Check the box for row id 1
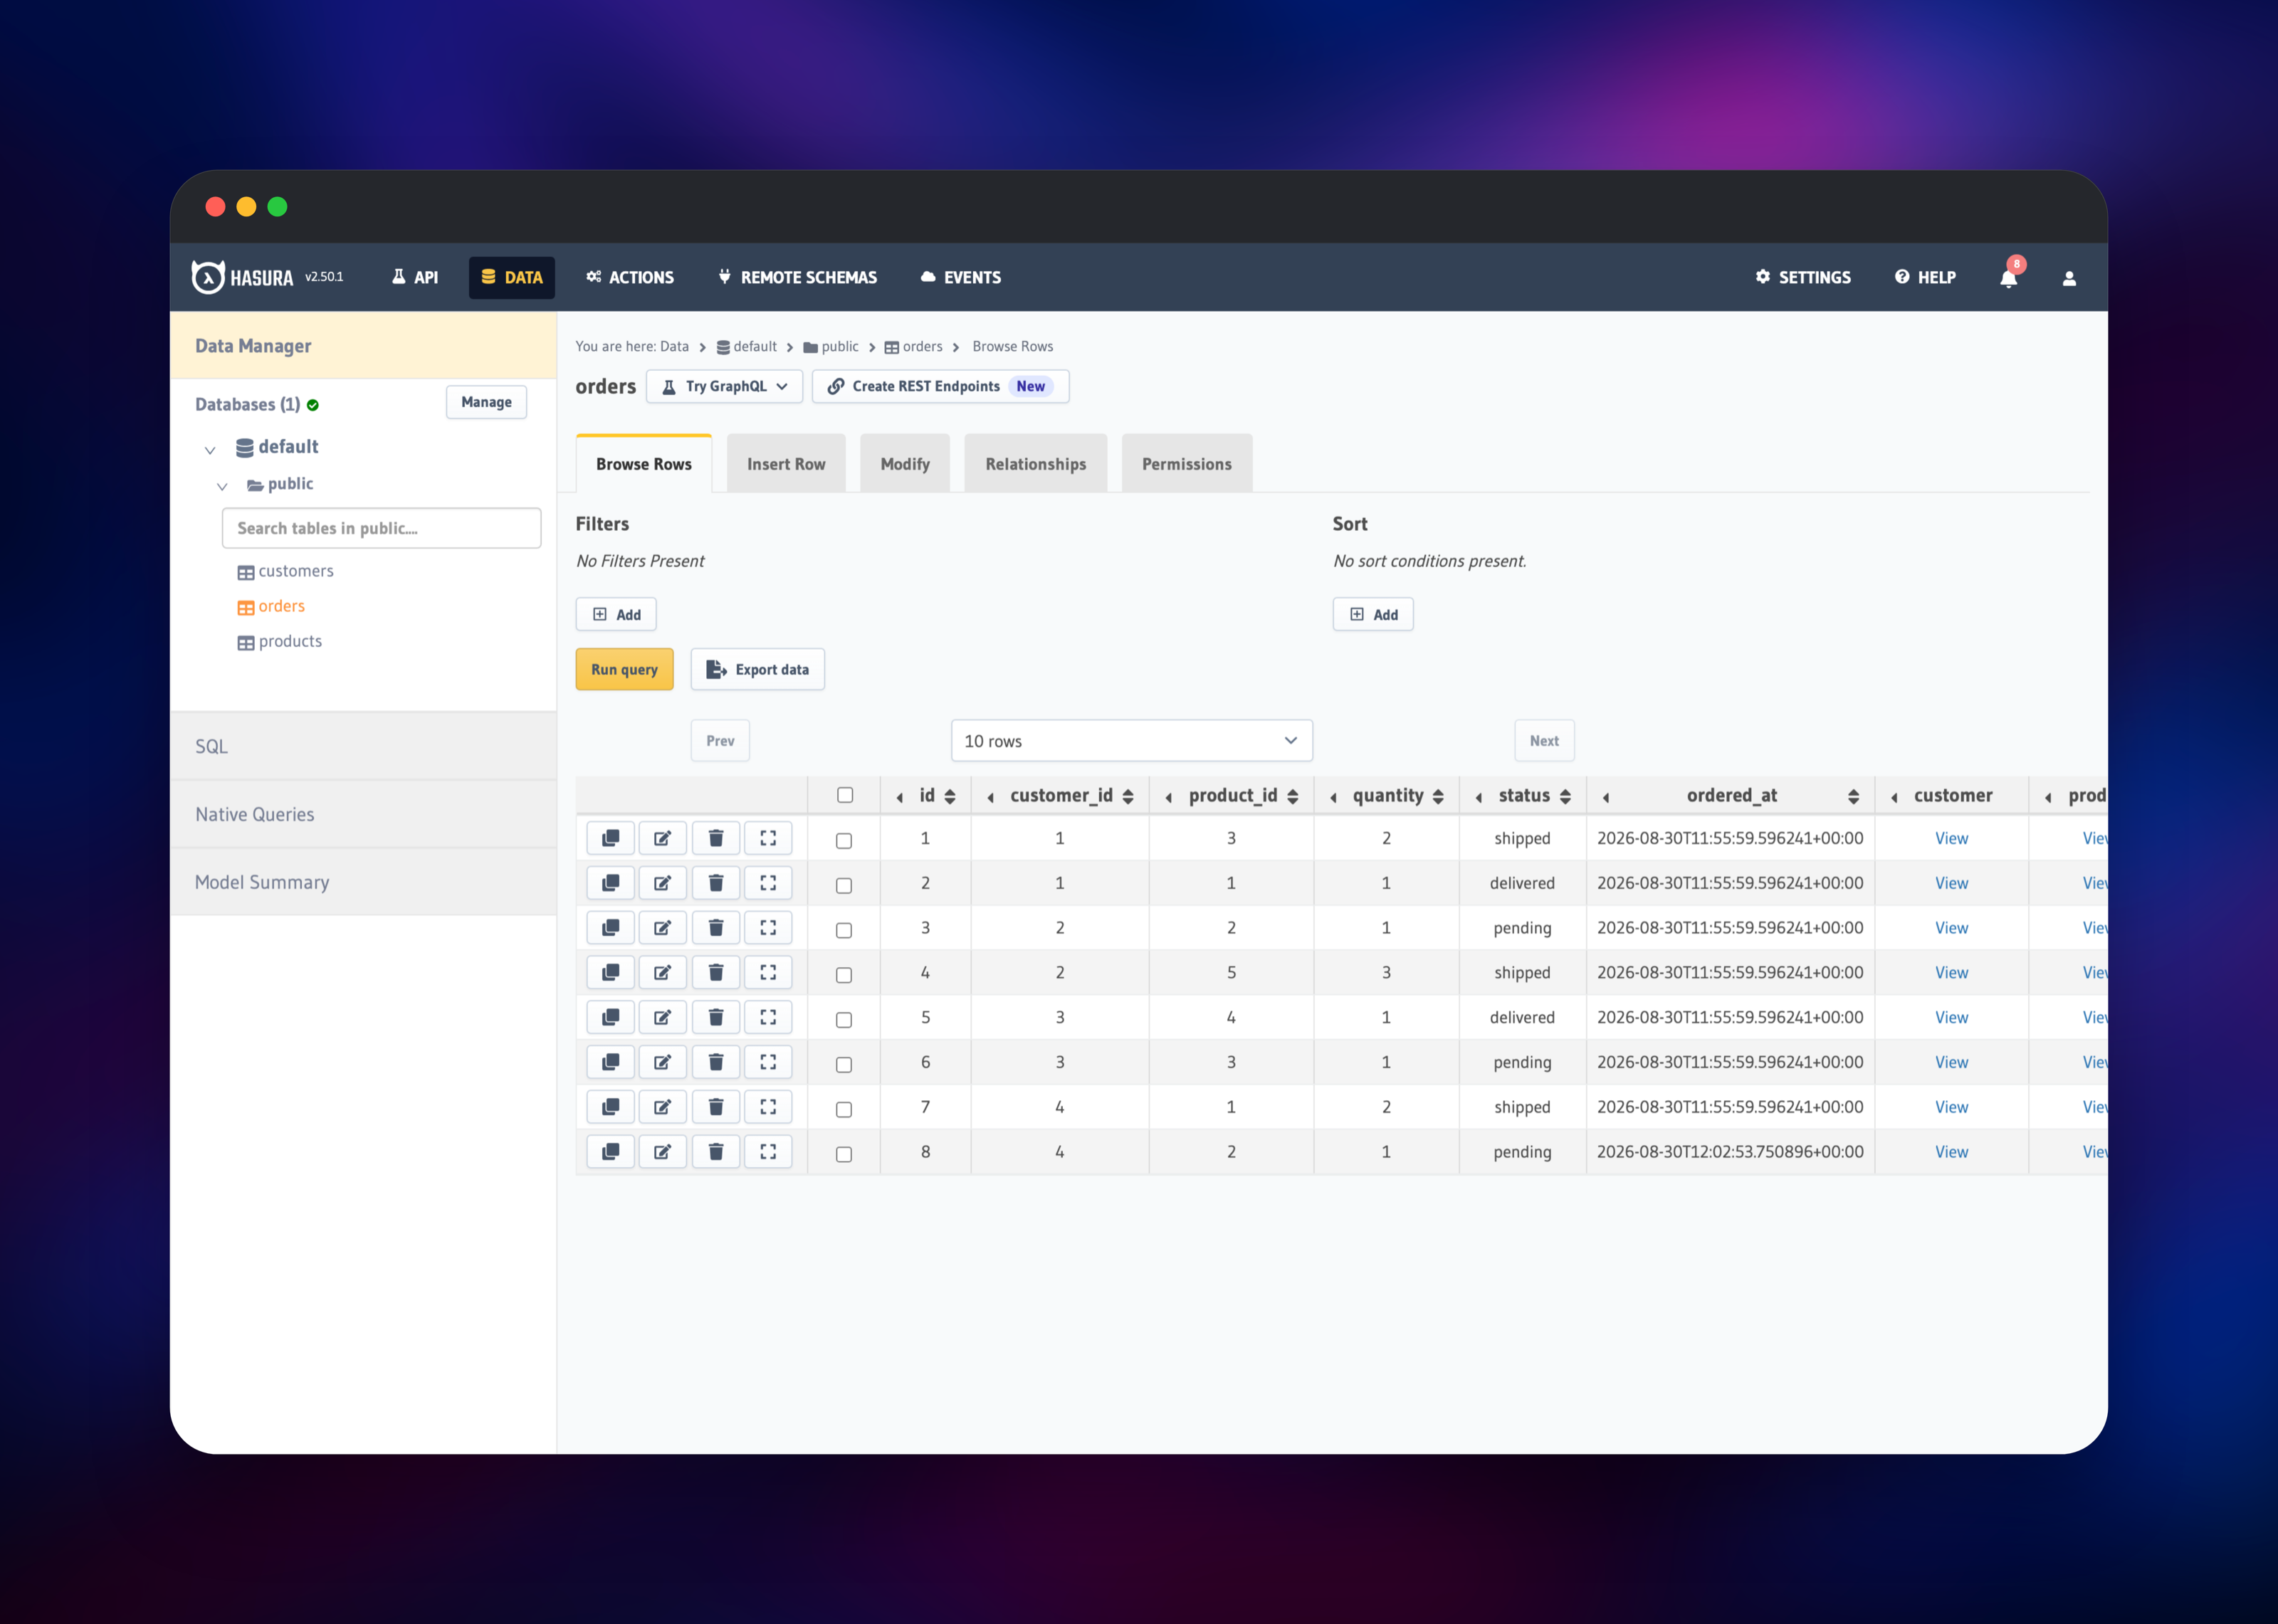The image size is (2278, 1624). pos(844,841)
